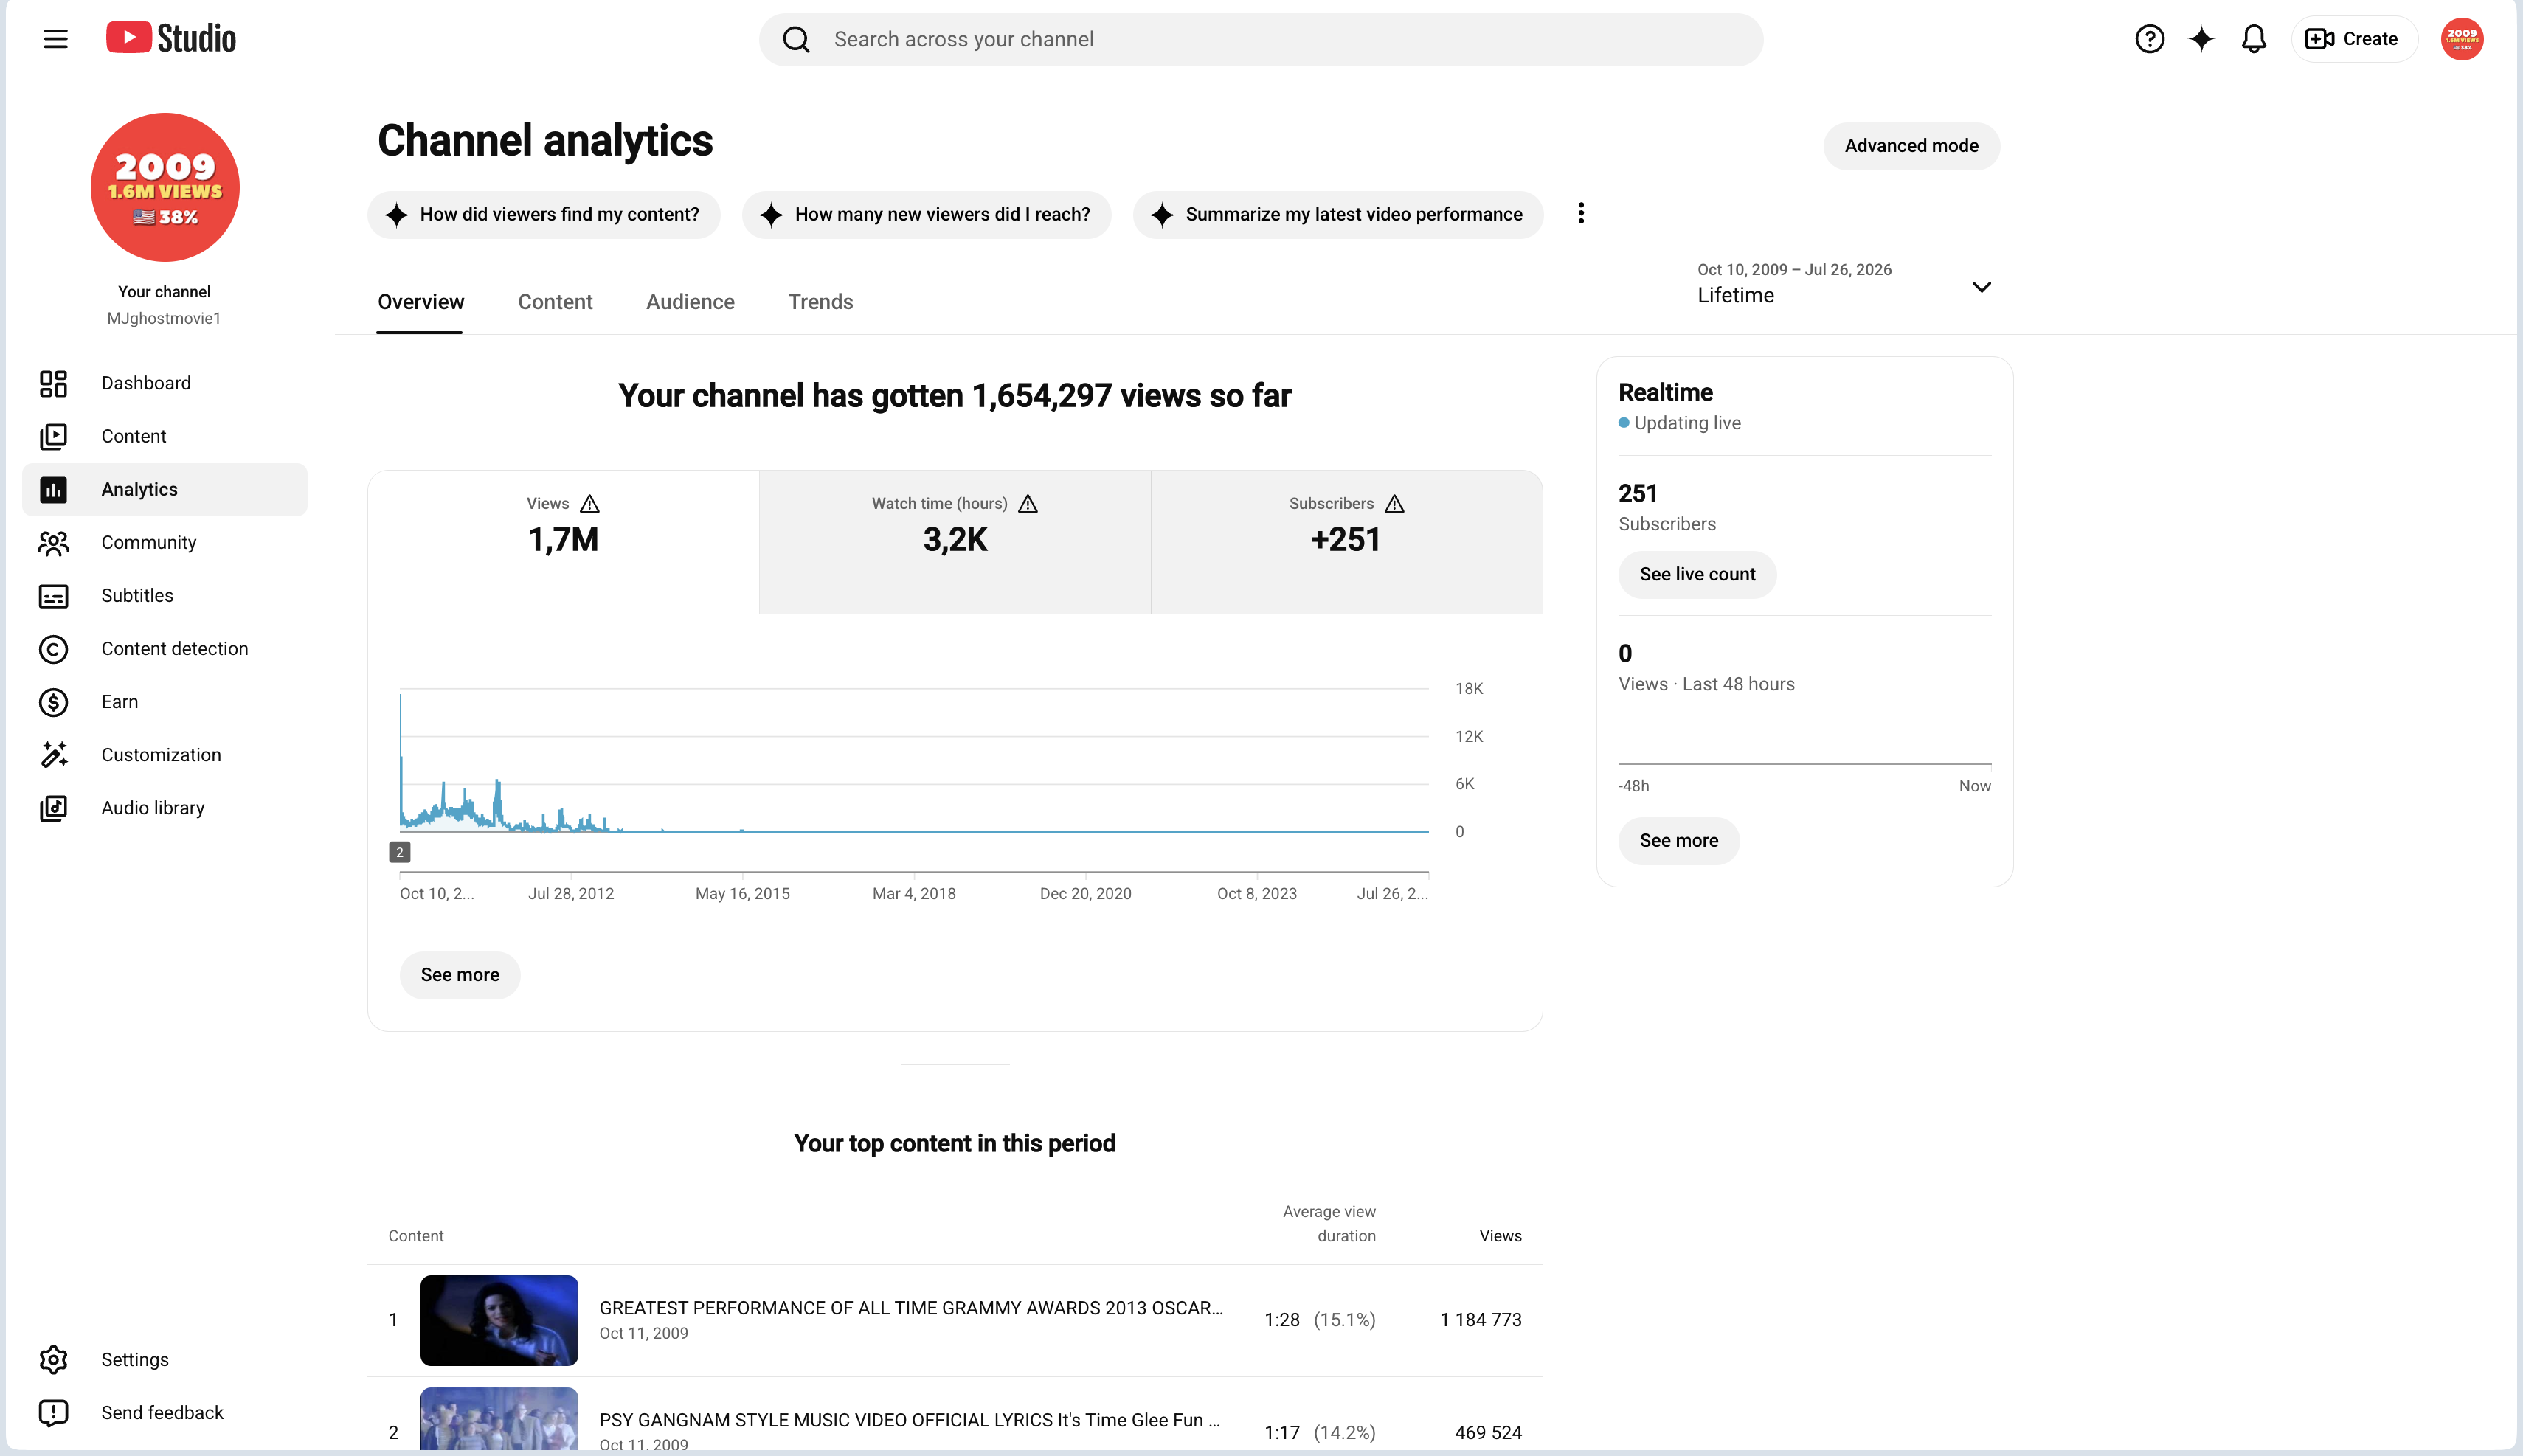This screenshot has width=2523, height=1456.
Task: Switch to the Overview tab
Action: point(420,302)
